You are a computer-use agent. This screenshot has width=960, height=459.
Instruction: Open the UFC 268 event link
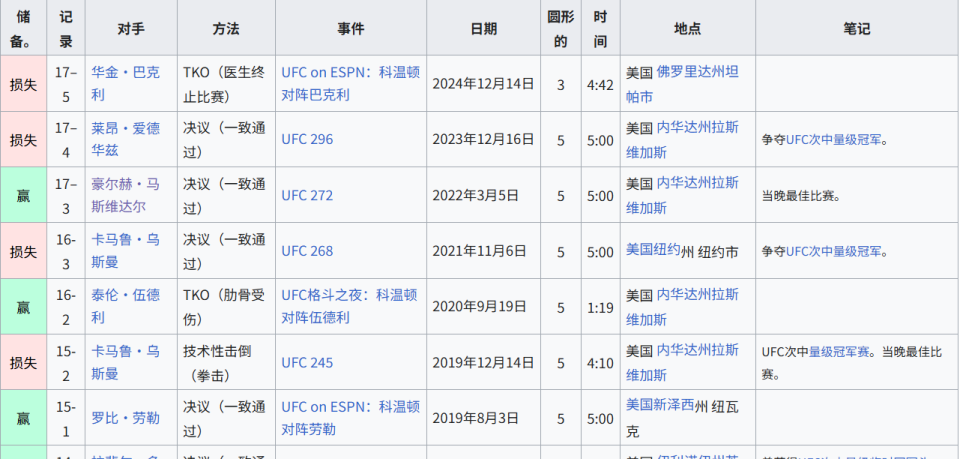(x=307, y=251)
